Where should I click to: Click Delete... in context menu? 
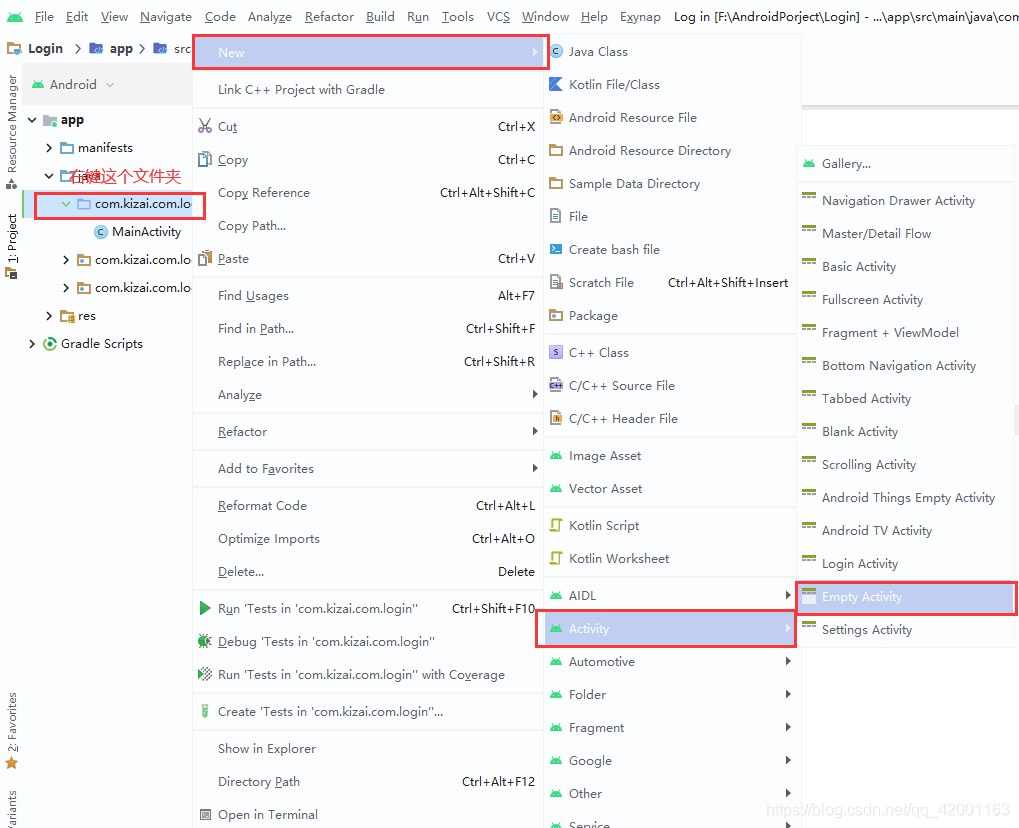pos(368,571)
